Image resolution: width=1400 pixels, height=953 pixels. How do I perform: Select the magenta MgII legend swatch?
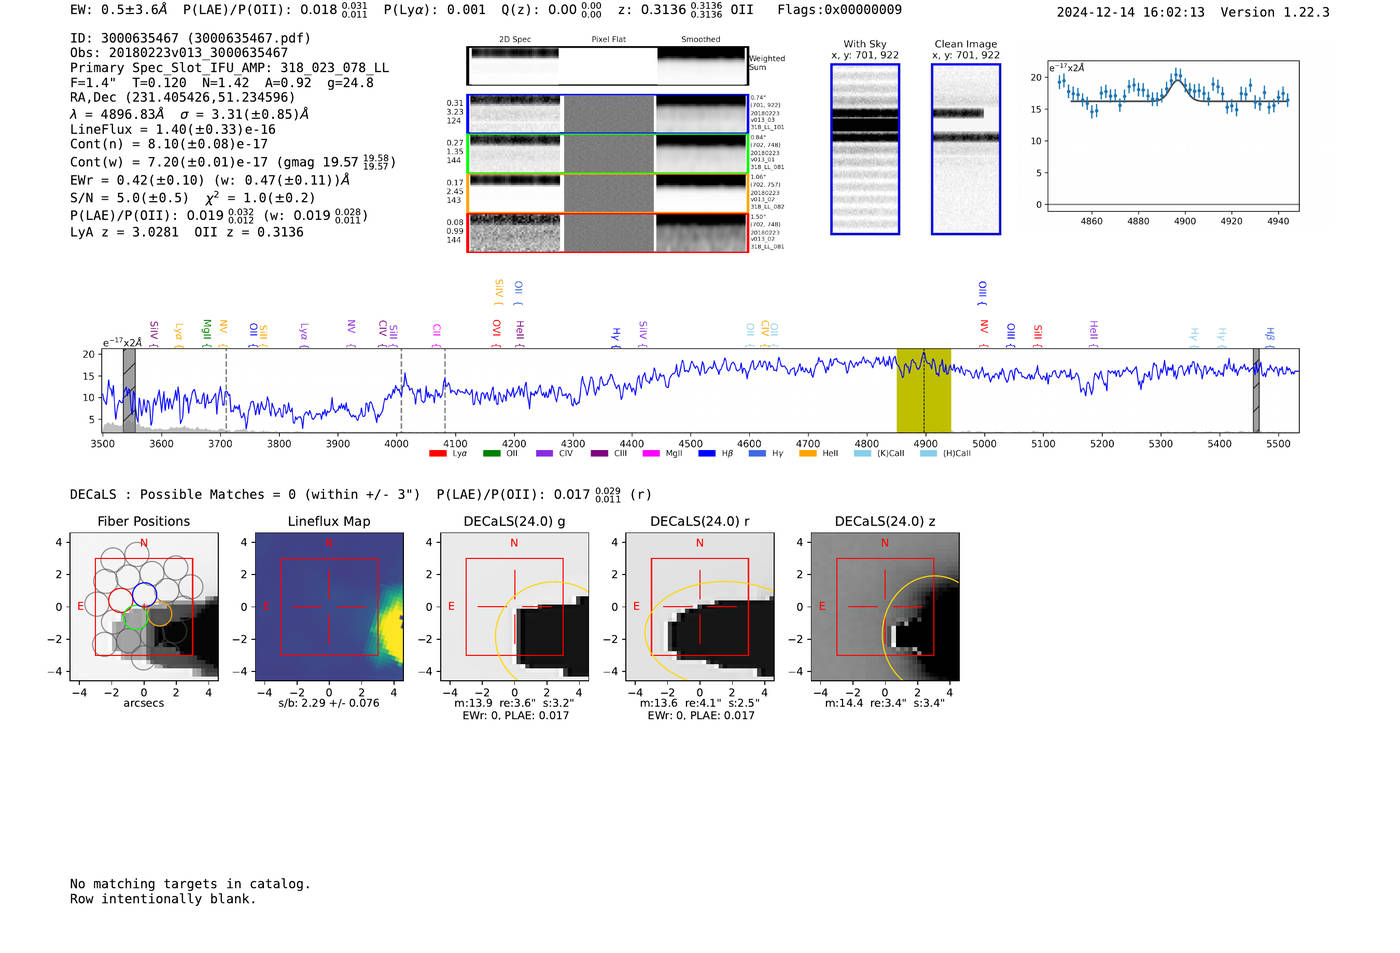click(x=651, y=454)
